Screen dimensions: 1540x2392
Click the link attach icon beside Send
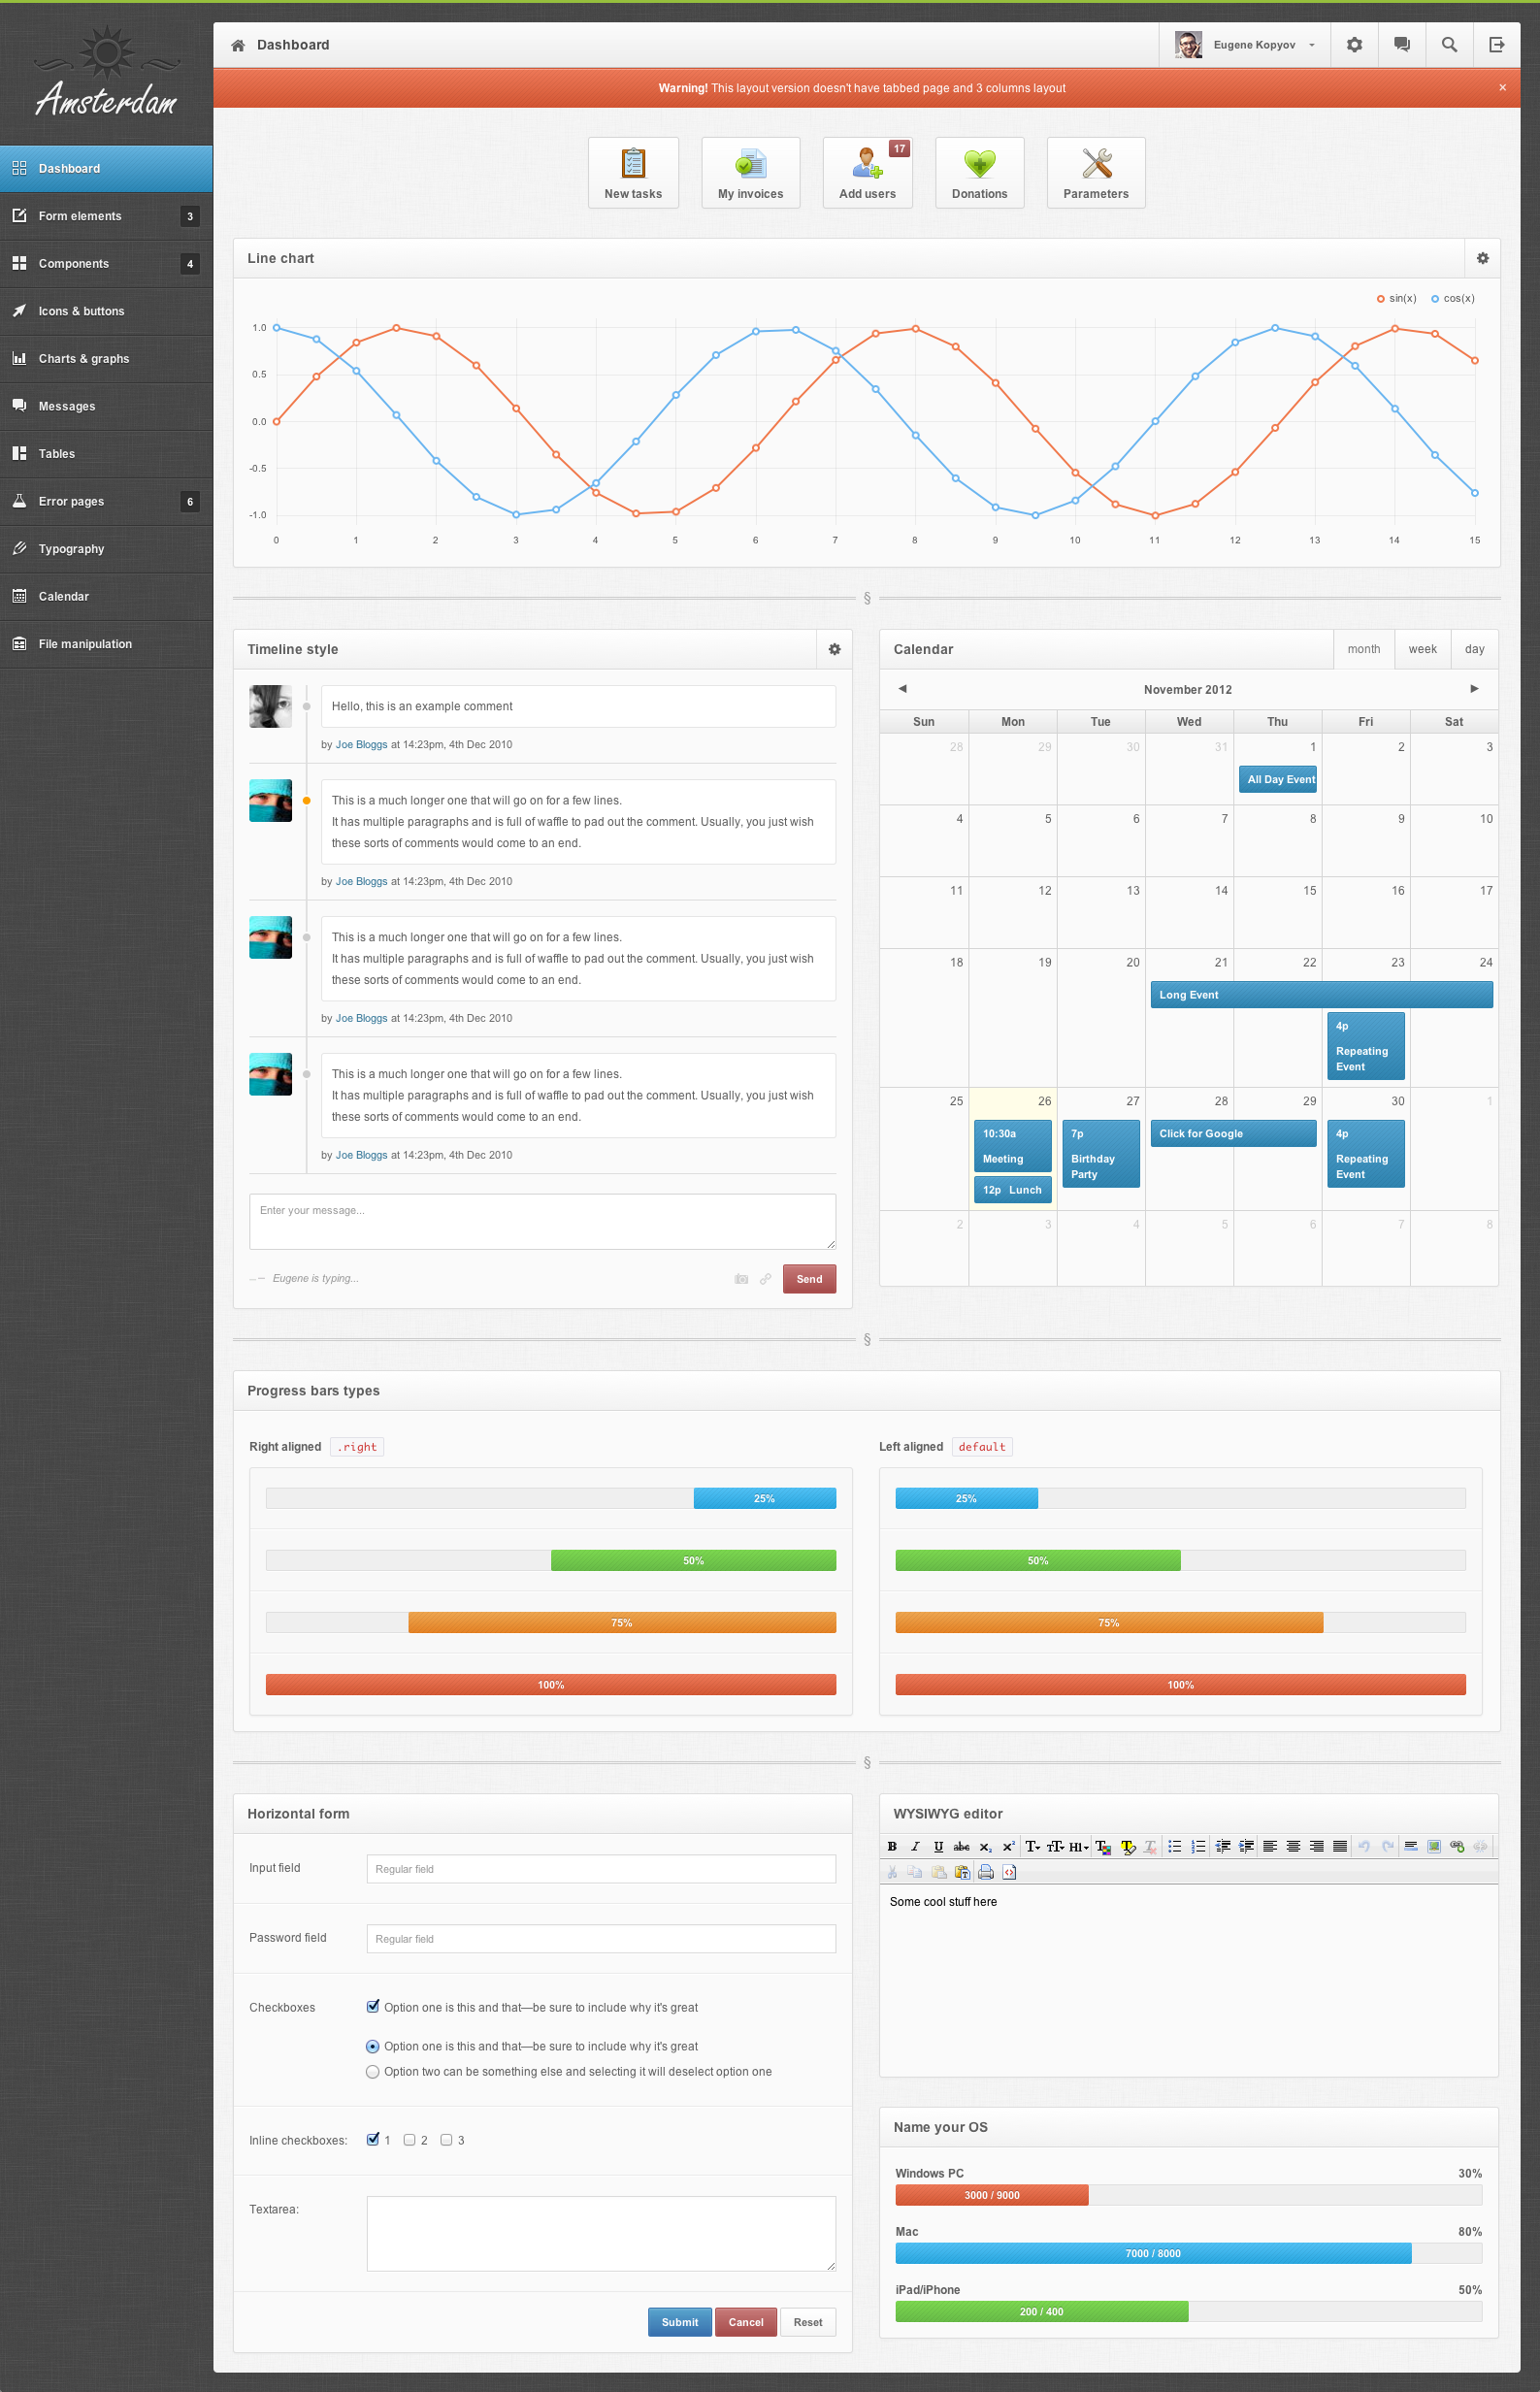[x=766, y=1279]
